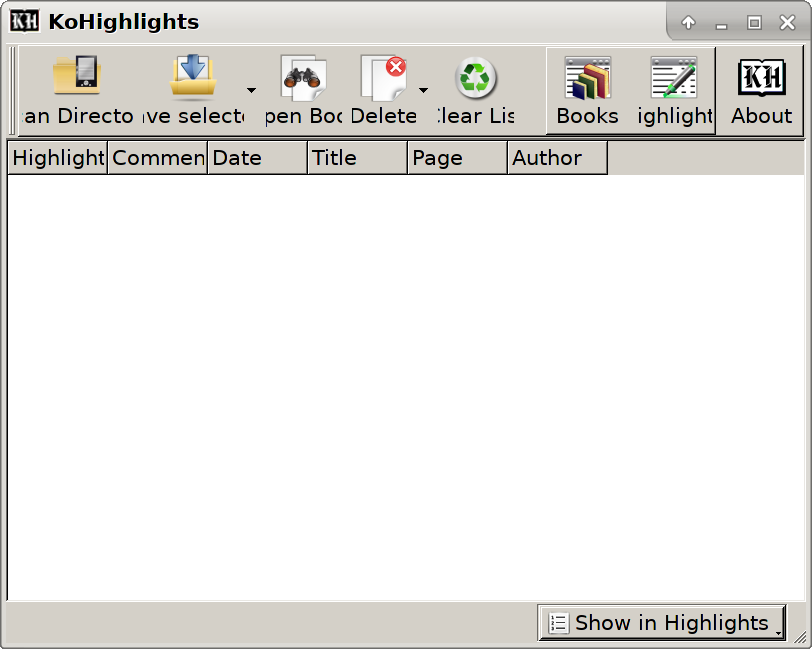Click the Show in Highlights button
812x649 pixels.
tap(661, 623)
